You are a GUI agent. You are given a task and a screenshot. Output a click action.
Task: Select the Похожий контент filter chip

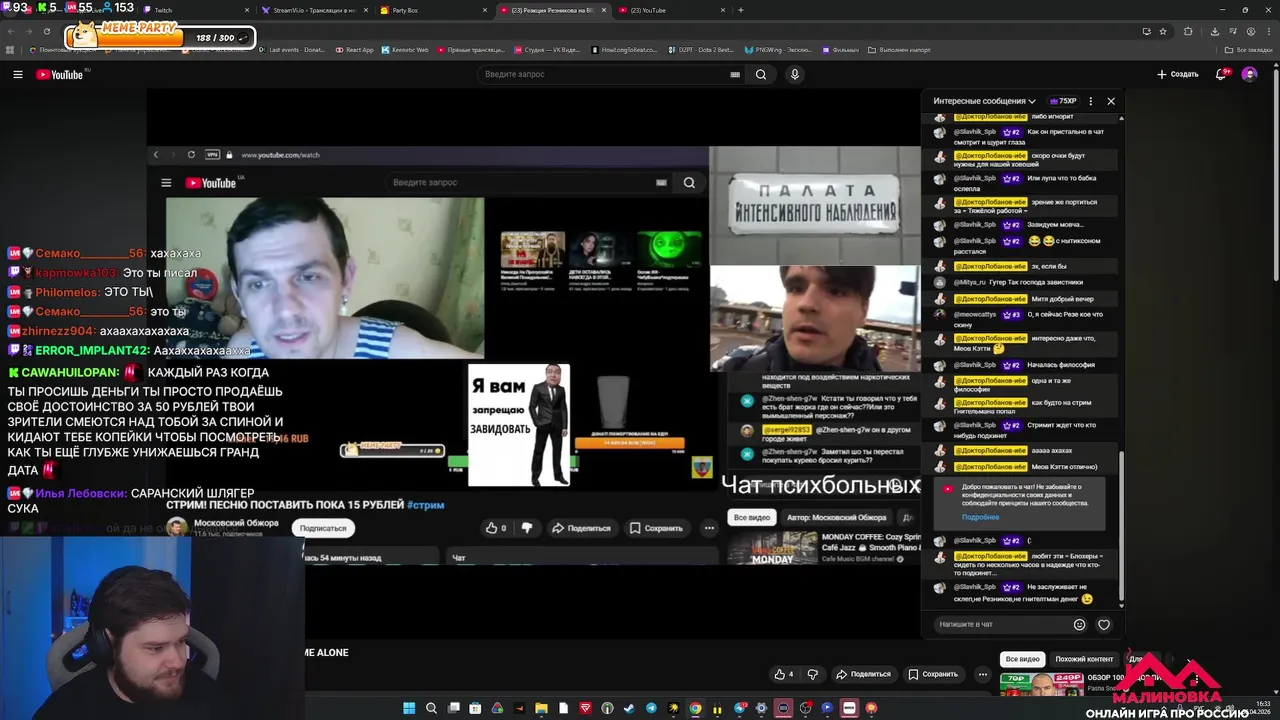[1084, 659]
